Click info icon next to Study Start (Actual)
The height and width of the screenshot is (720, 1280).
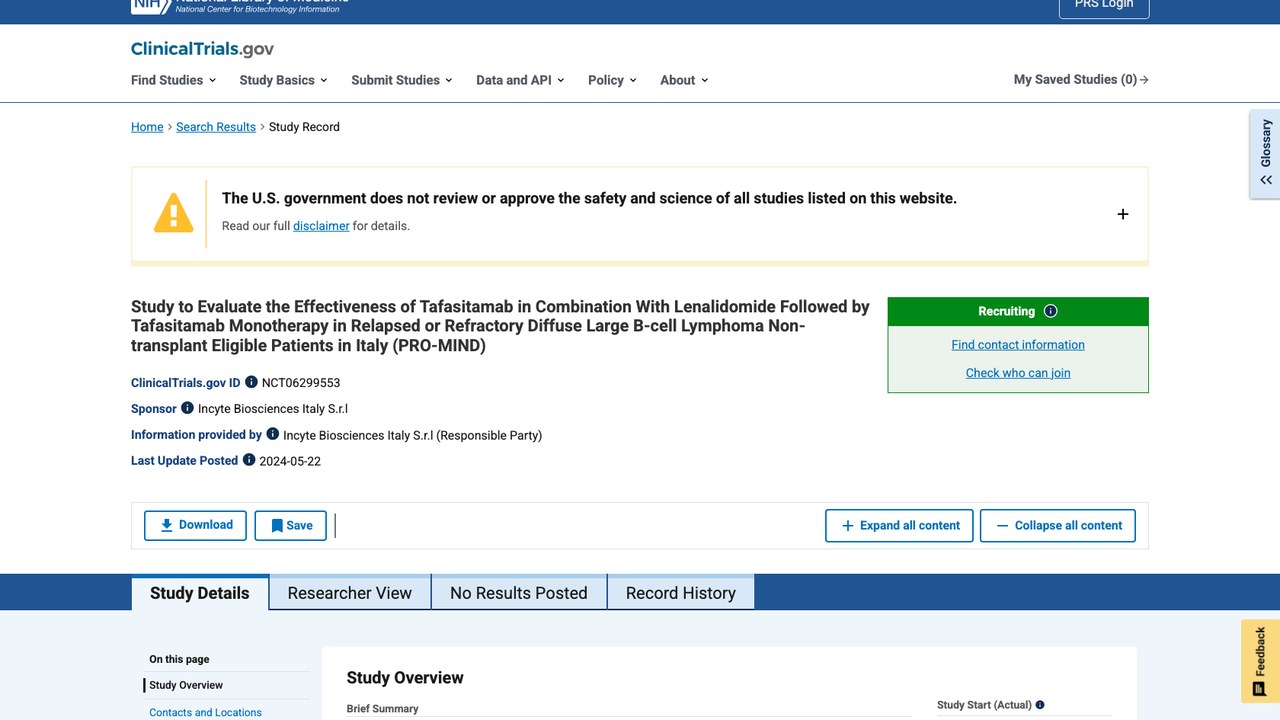1040,705
